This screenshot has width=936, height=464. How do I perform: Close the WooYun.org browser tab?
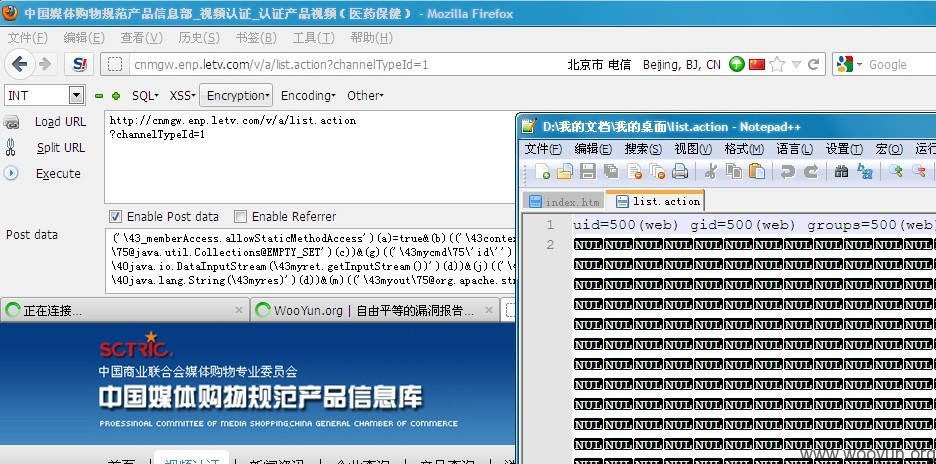point(488,310)
